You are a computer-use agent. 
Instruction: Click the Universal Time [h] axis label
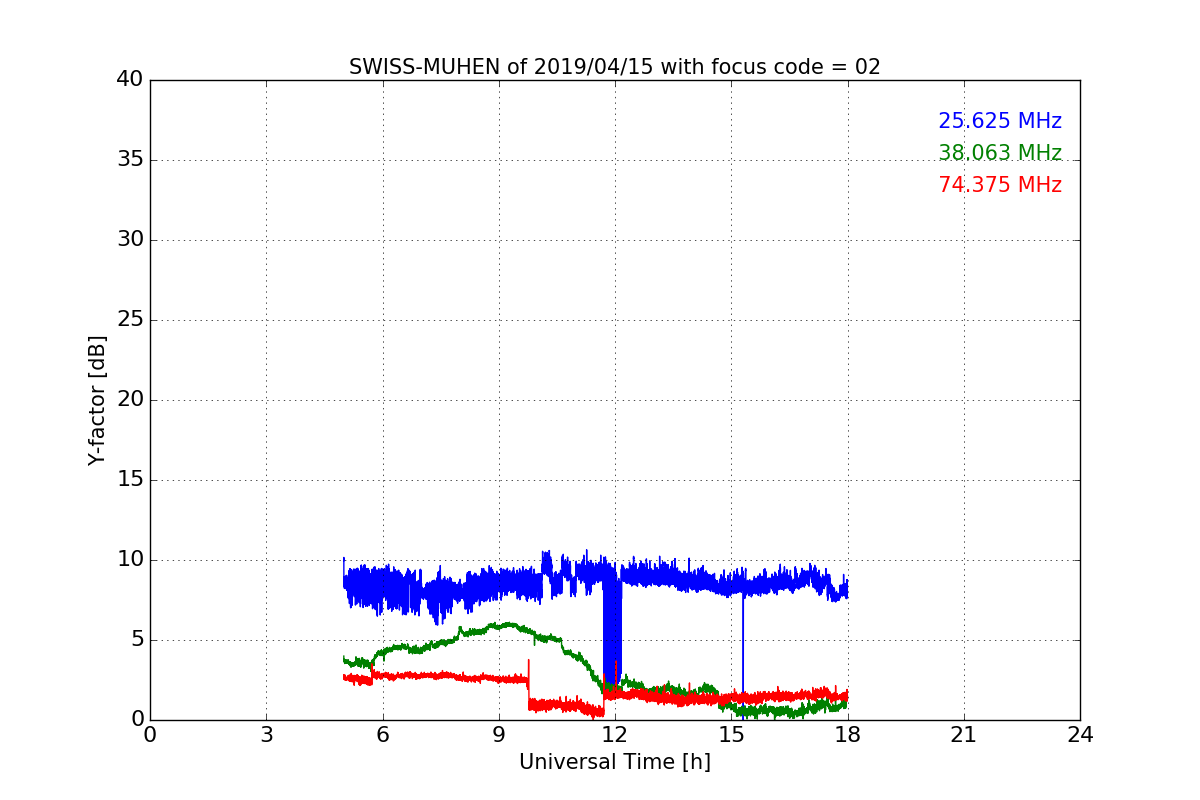pyautogui.click(x=614, y=762)
